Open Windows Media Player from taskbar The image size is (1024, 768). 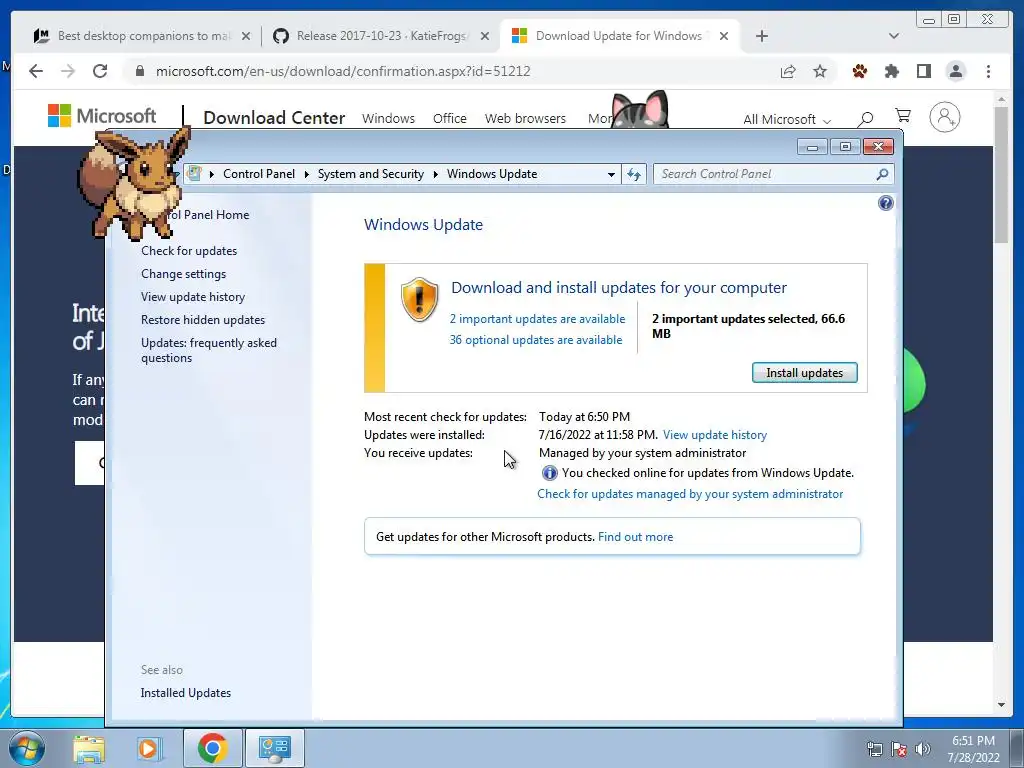149,748
